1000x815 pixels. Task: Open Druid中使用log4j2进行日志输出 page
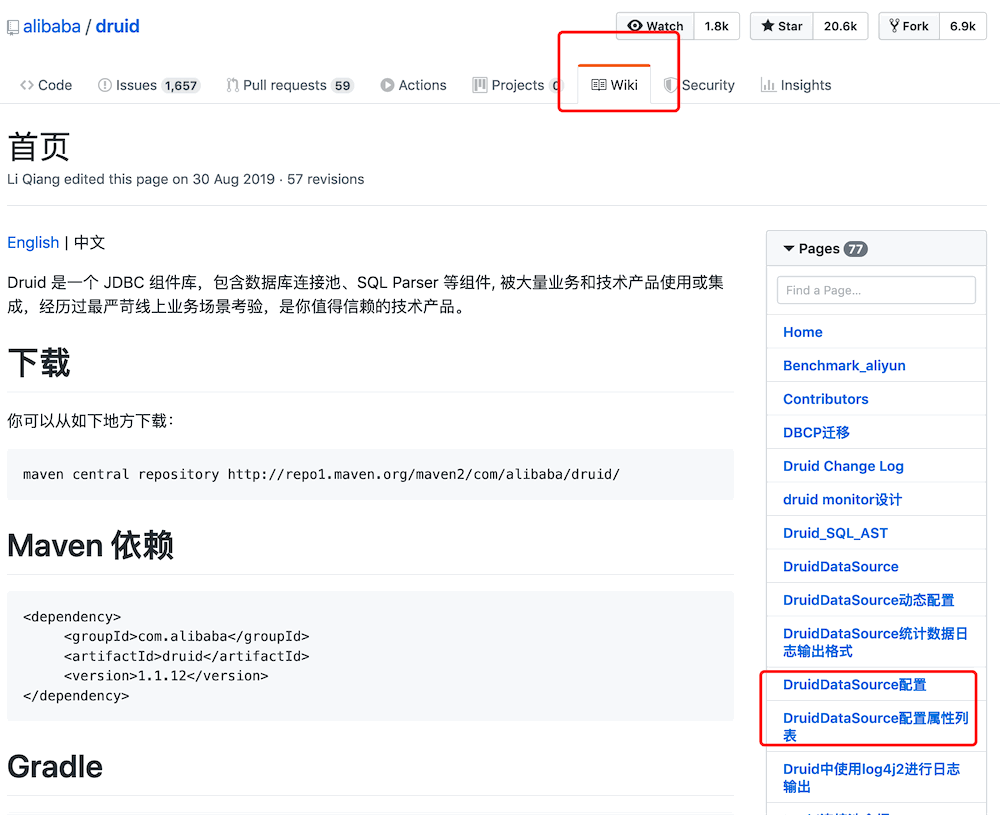(871, 777)
